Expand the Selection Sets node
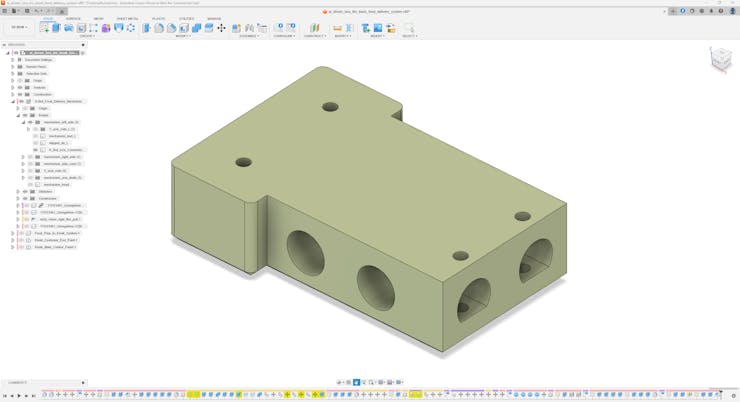740x402 pixels. pyautogui.click(x=13, y=74)
